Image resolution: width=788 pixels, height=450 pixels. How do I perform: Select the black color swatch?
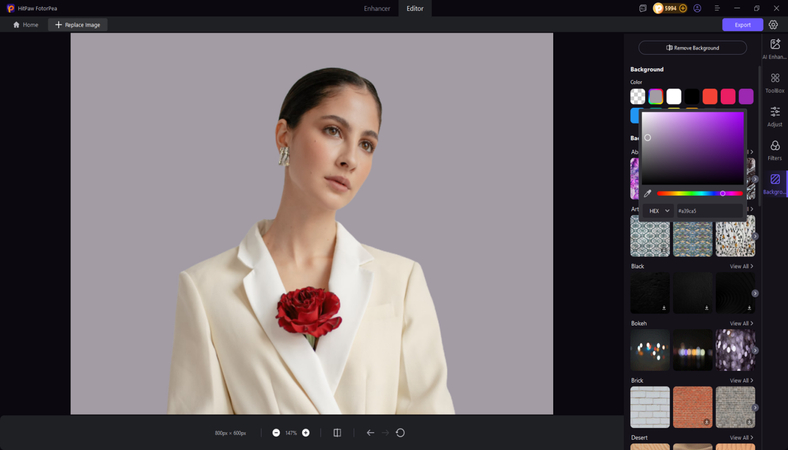[x=692, y=96]
